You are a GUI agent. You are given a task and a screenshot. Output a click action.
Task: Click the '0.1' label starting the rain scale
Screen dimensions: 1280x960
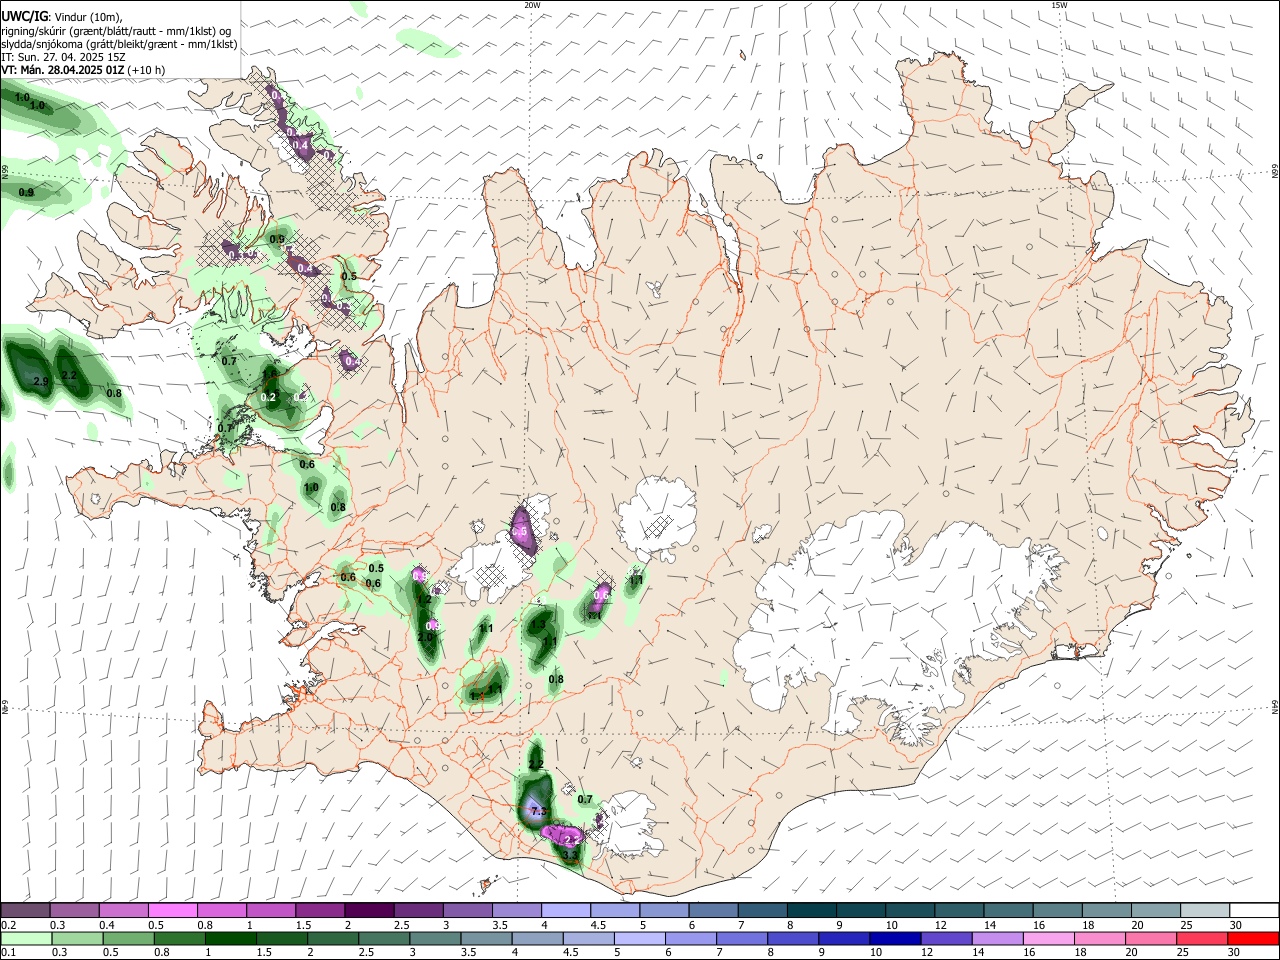tap(8, 953)
